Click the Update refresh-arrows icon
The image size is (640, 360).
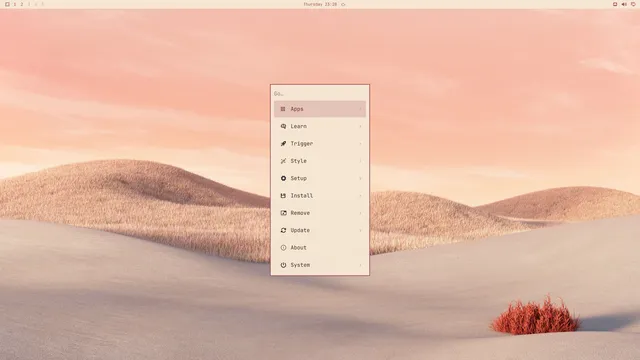point(283,231)
